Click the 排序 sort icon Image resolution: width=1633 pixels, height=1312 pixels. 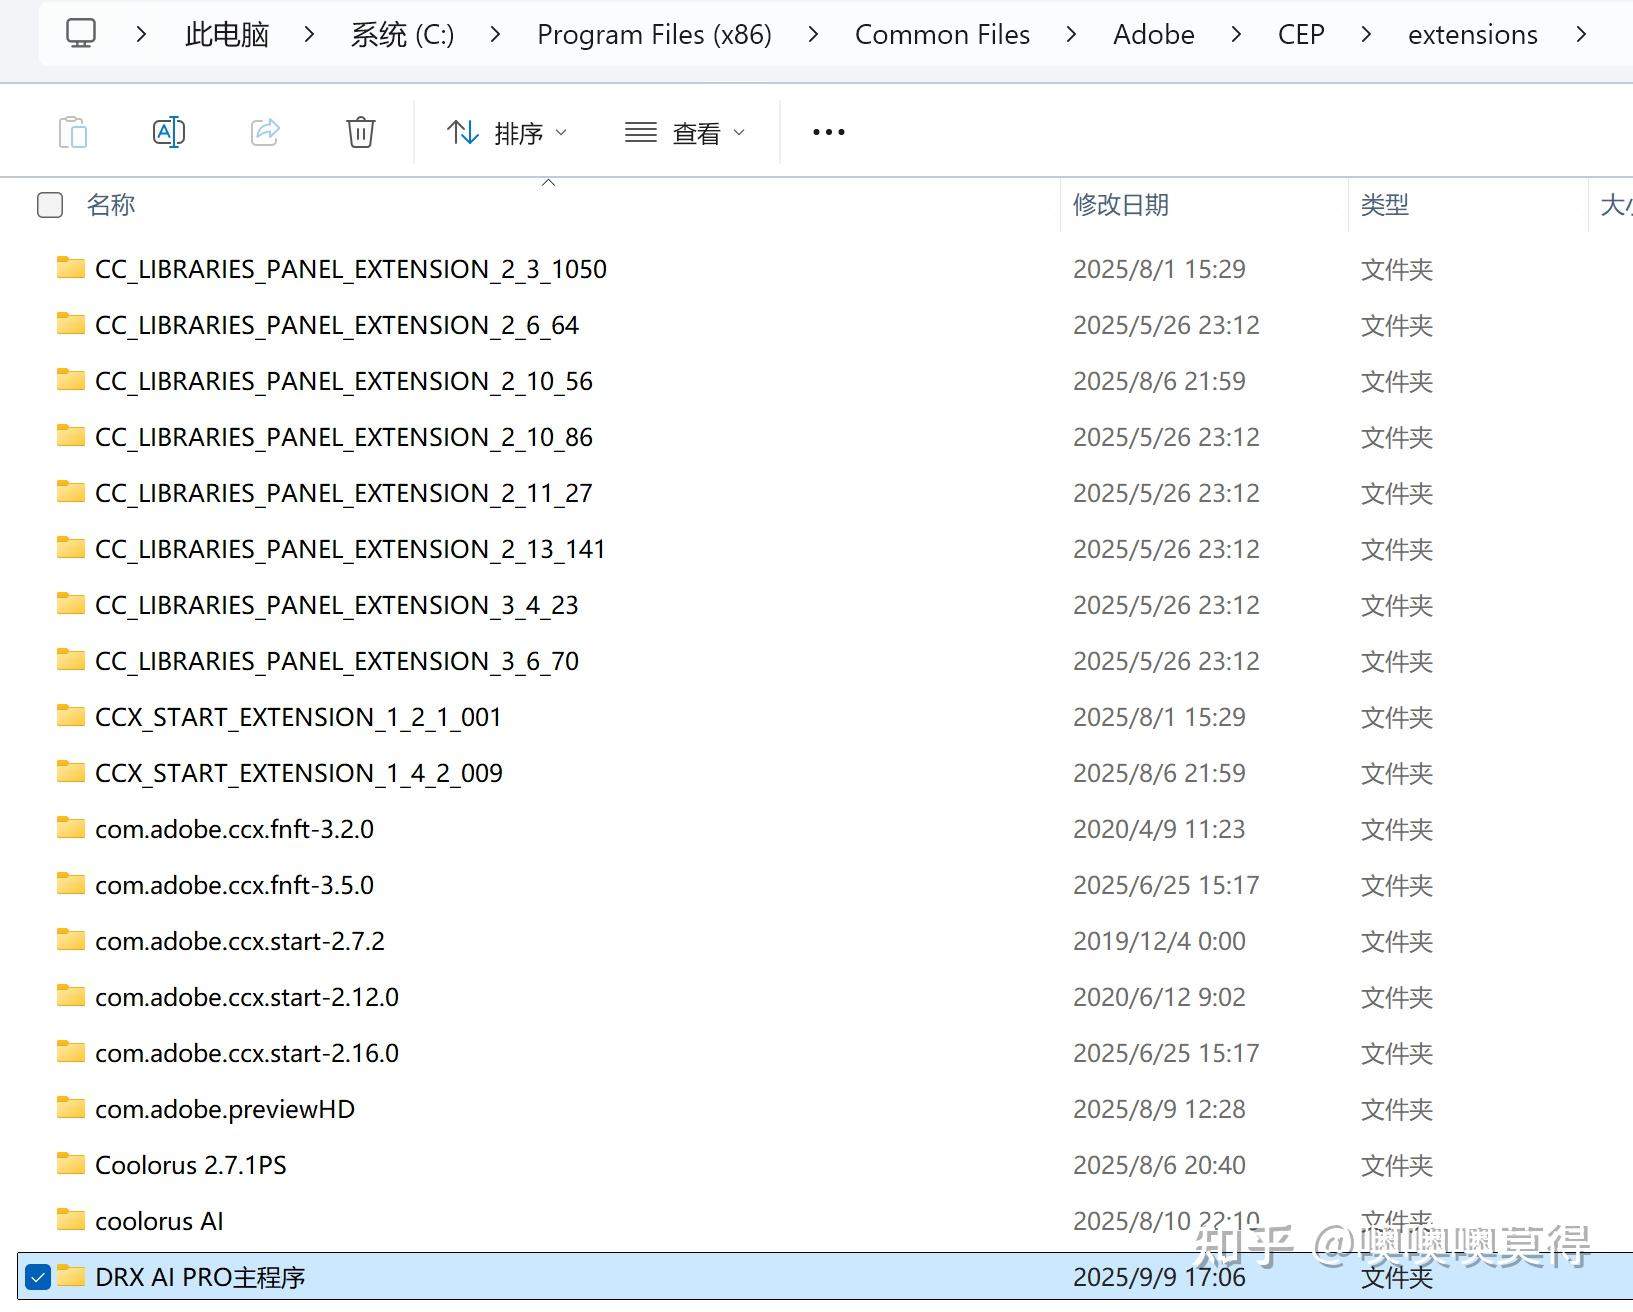click(x=462, y=131)
